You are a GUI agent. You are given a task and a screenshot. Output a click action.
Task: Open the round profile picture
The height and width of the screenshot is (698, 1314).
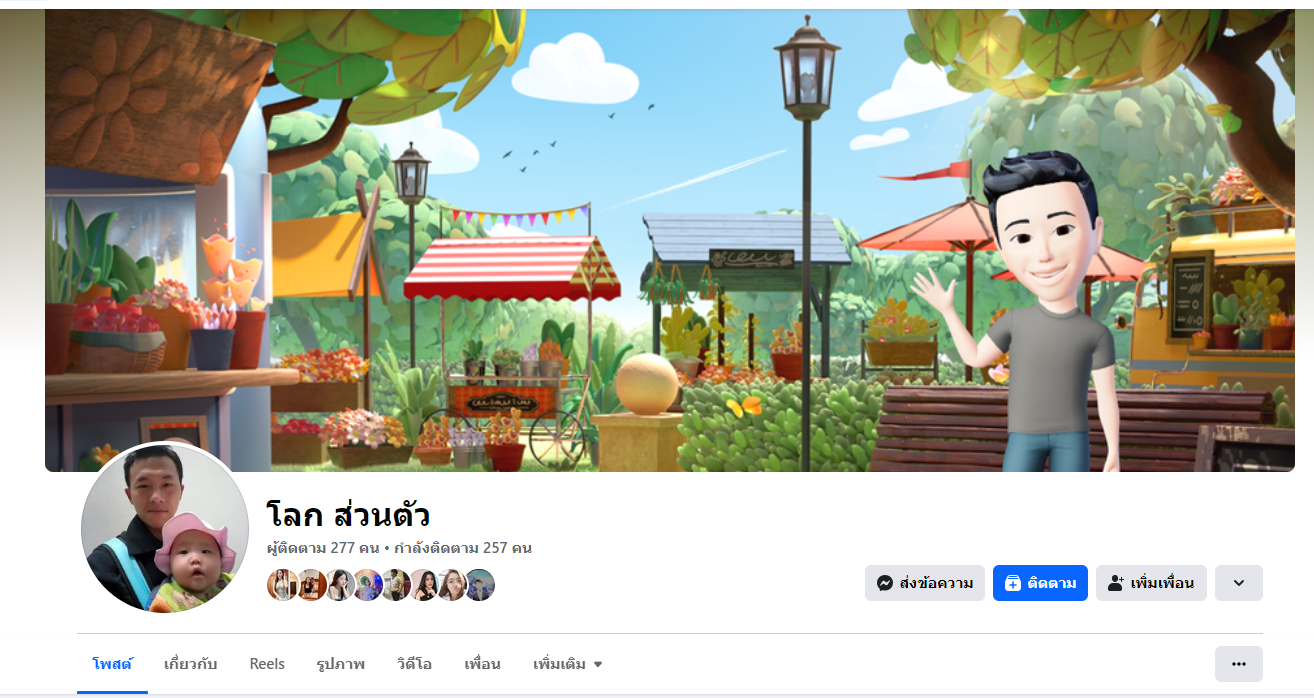[x=165, y=527]
